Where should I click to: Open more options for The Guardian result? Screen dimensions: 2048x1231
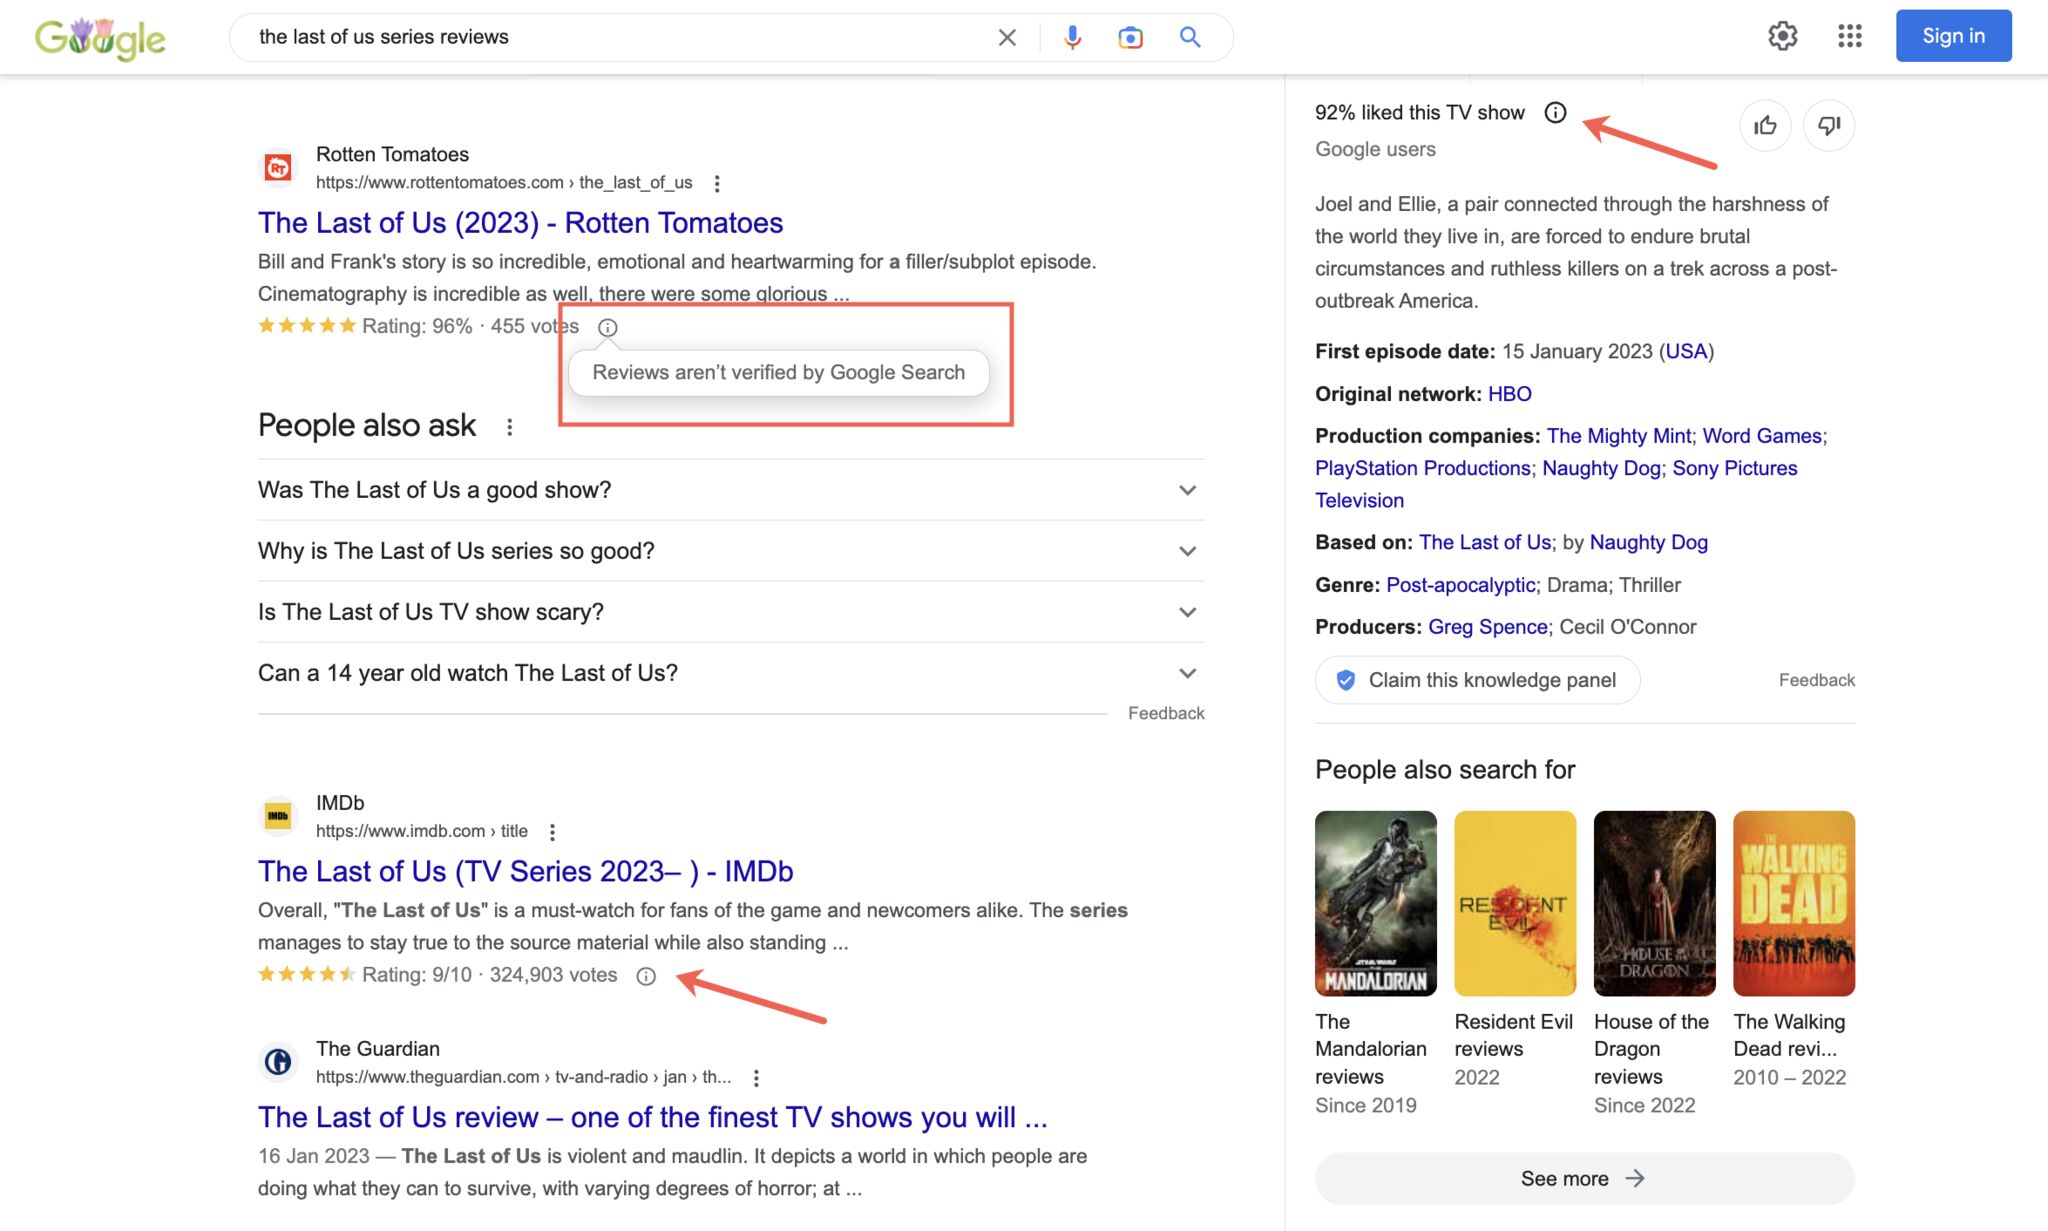click(756, 1078)
